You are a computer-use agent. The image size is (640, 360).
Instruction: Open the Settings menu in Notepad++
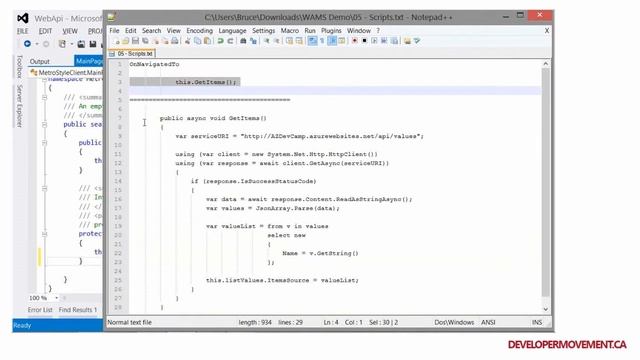[263, 31]
